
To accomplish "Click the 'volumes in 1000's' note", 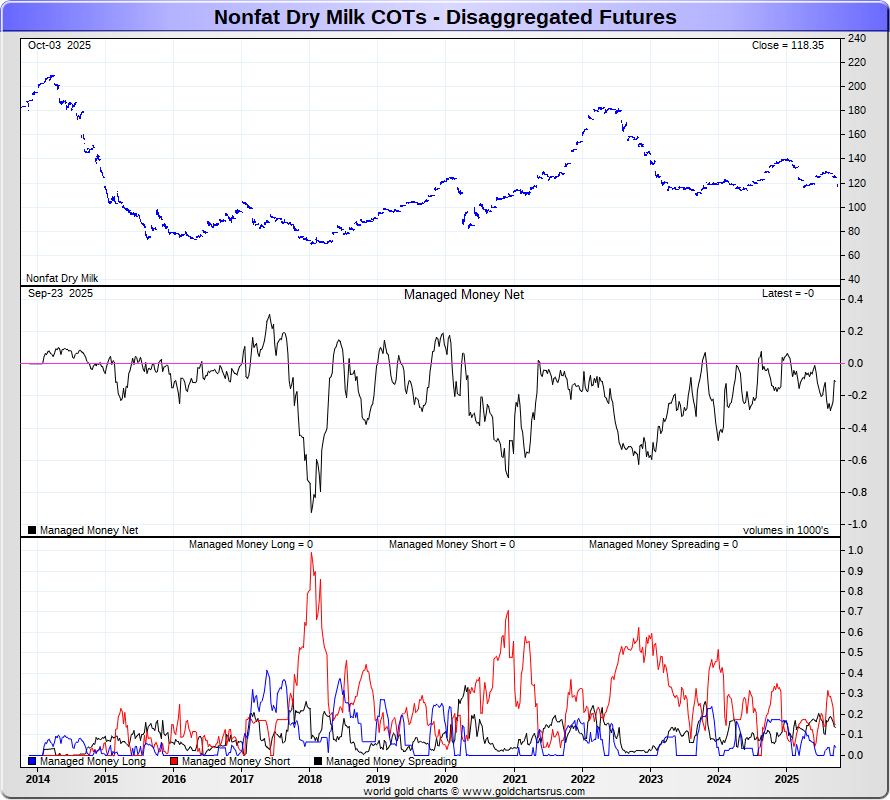I will (x=786, y=530).
